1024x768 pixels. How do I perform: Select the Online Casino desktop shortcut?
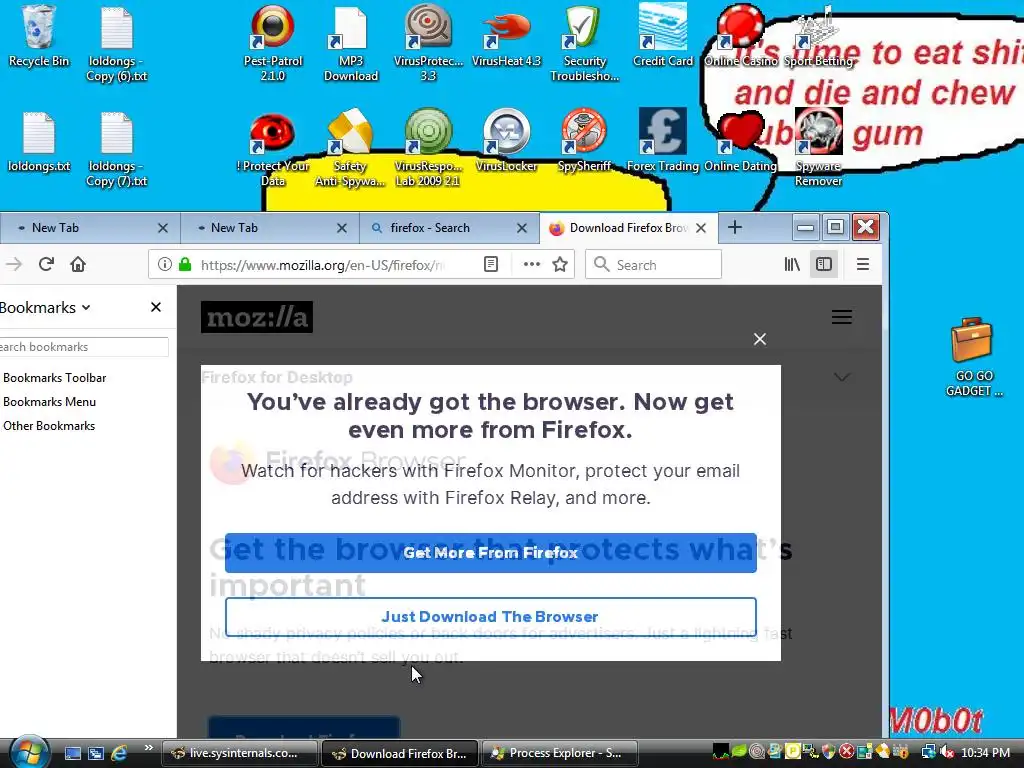[741, 36]
